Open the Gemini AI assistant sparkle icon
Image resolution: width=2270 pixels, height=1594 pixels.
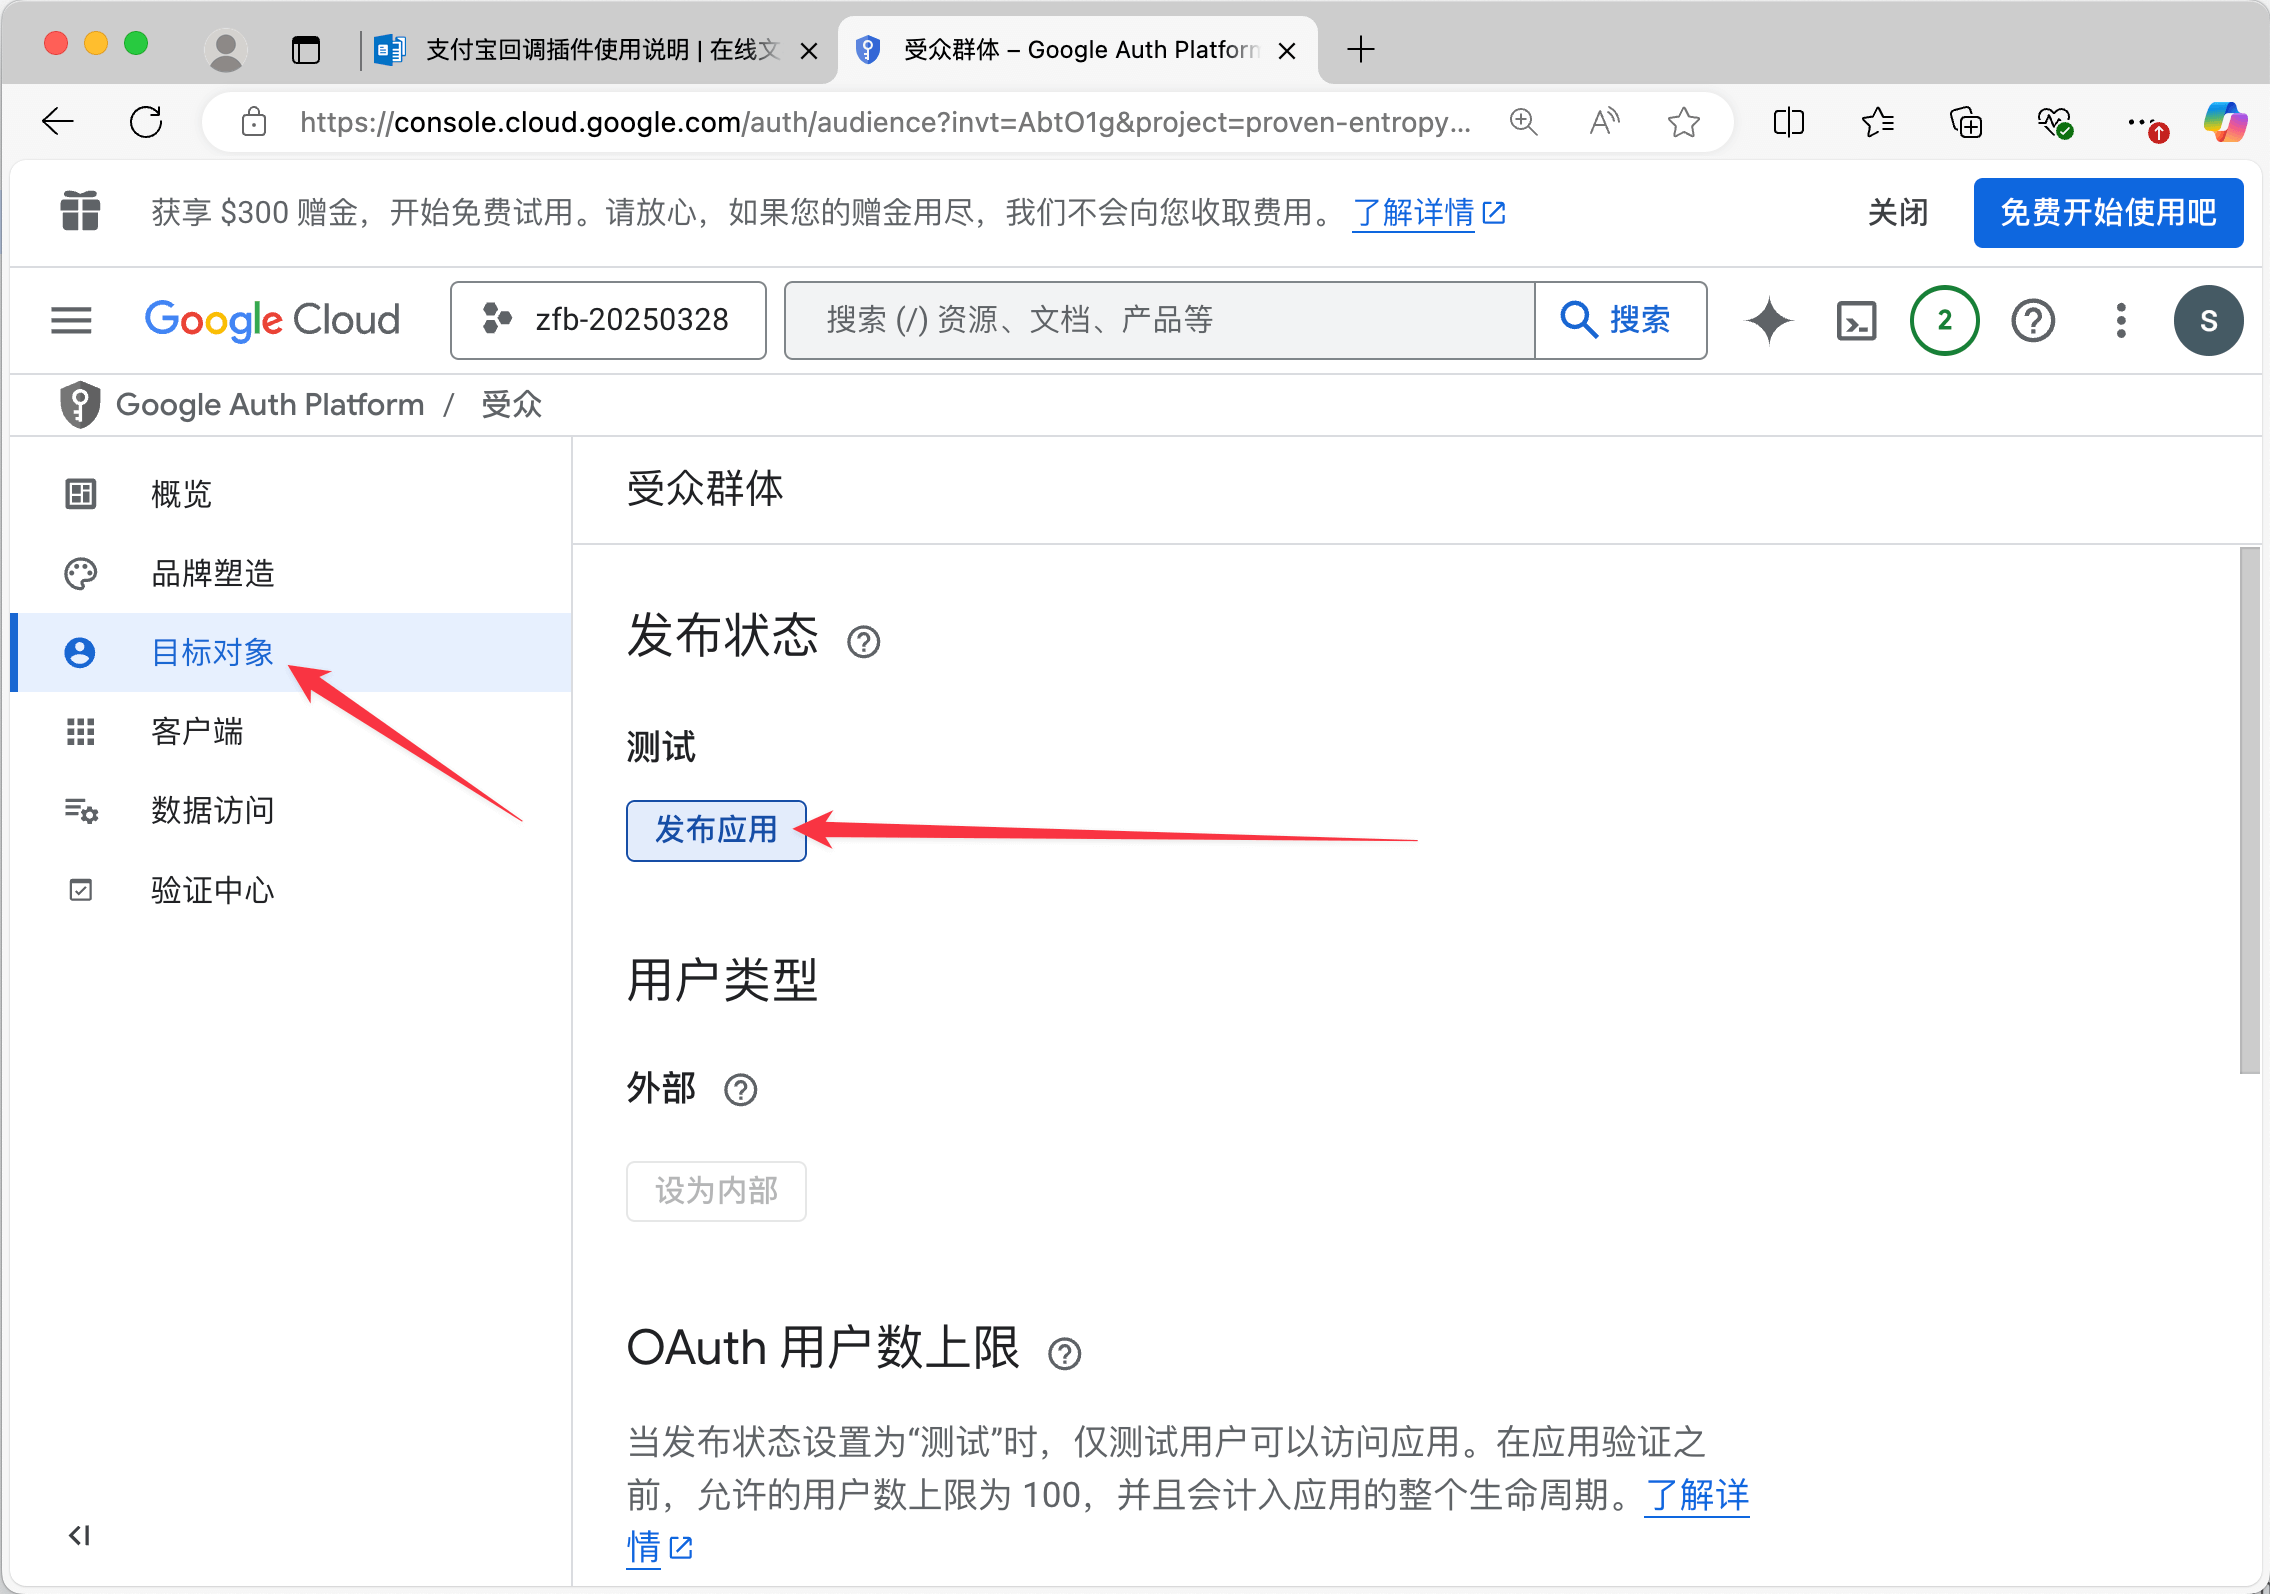(x=1769, y=321)
